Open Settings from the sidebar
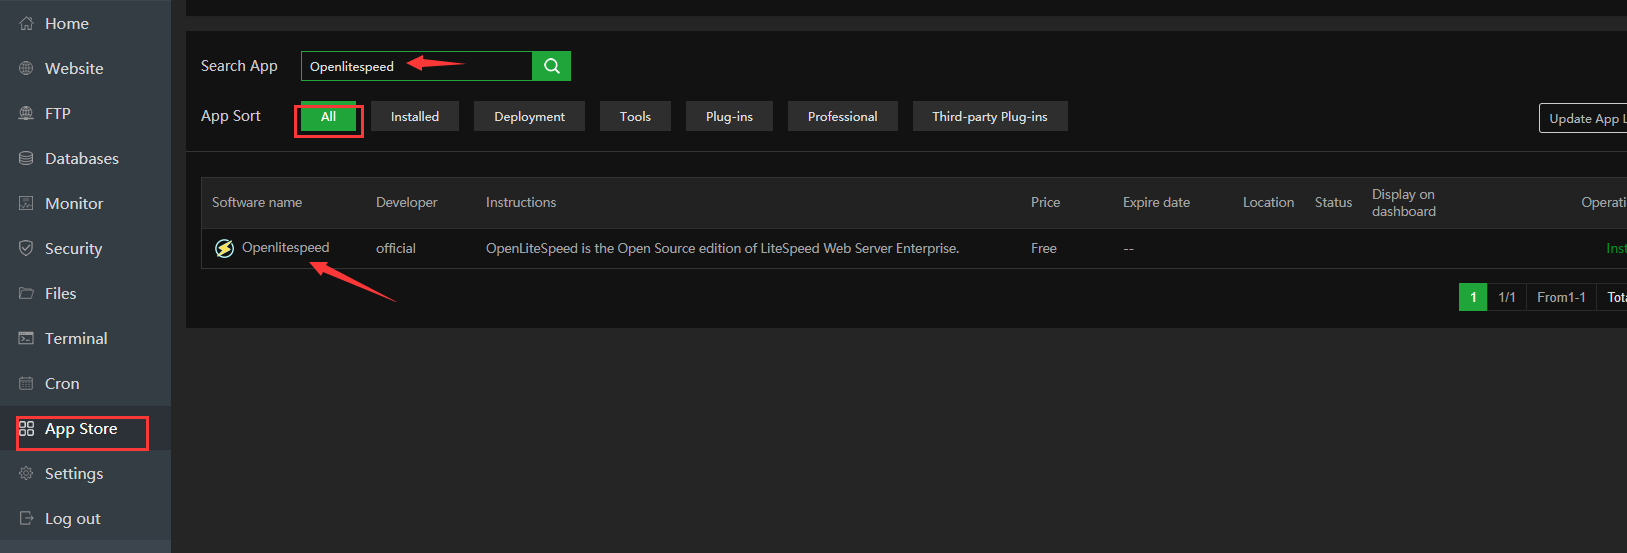 74,474
